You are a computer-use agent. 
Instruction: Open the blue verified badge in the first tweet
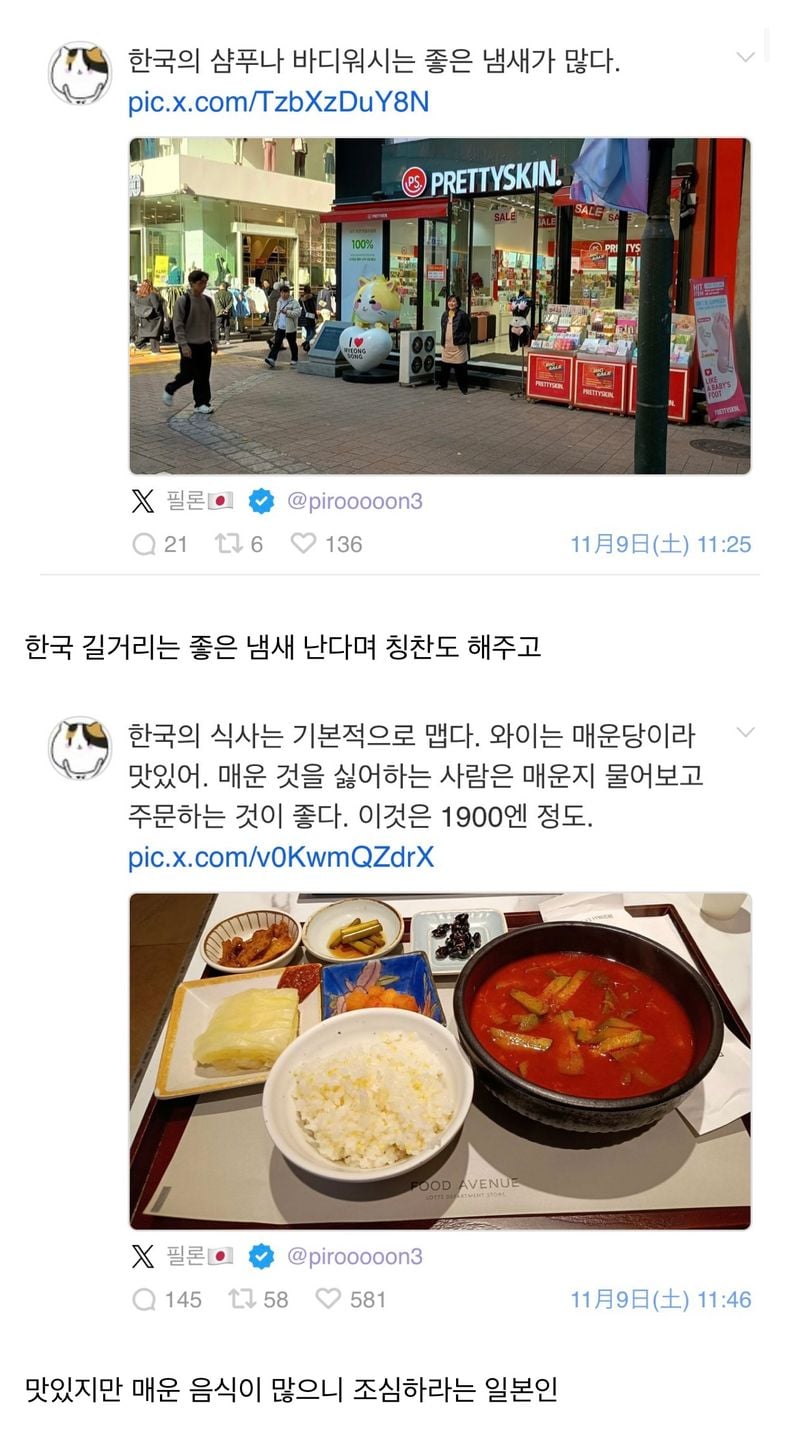click(x=261, y=501)
